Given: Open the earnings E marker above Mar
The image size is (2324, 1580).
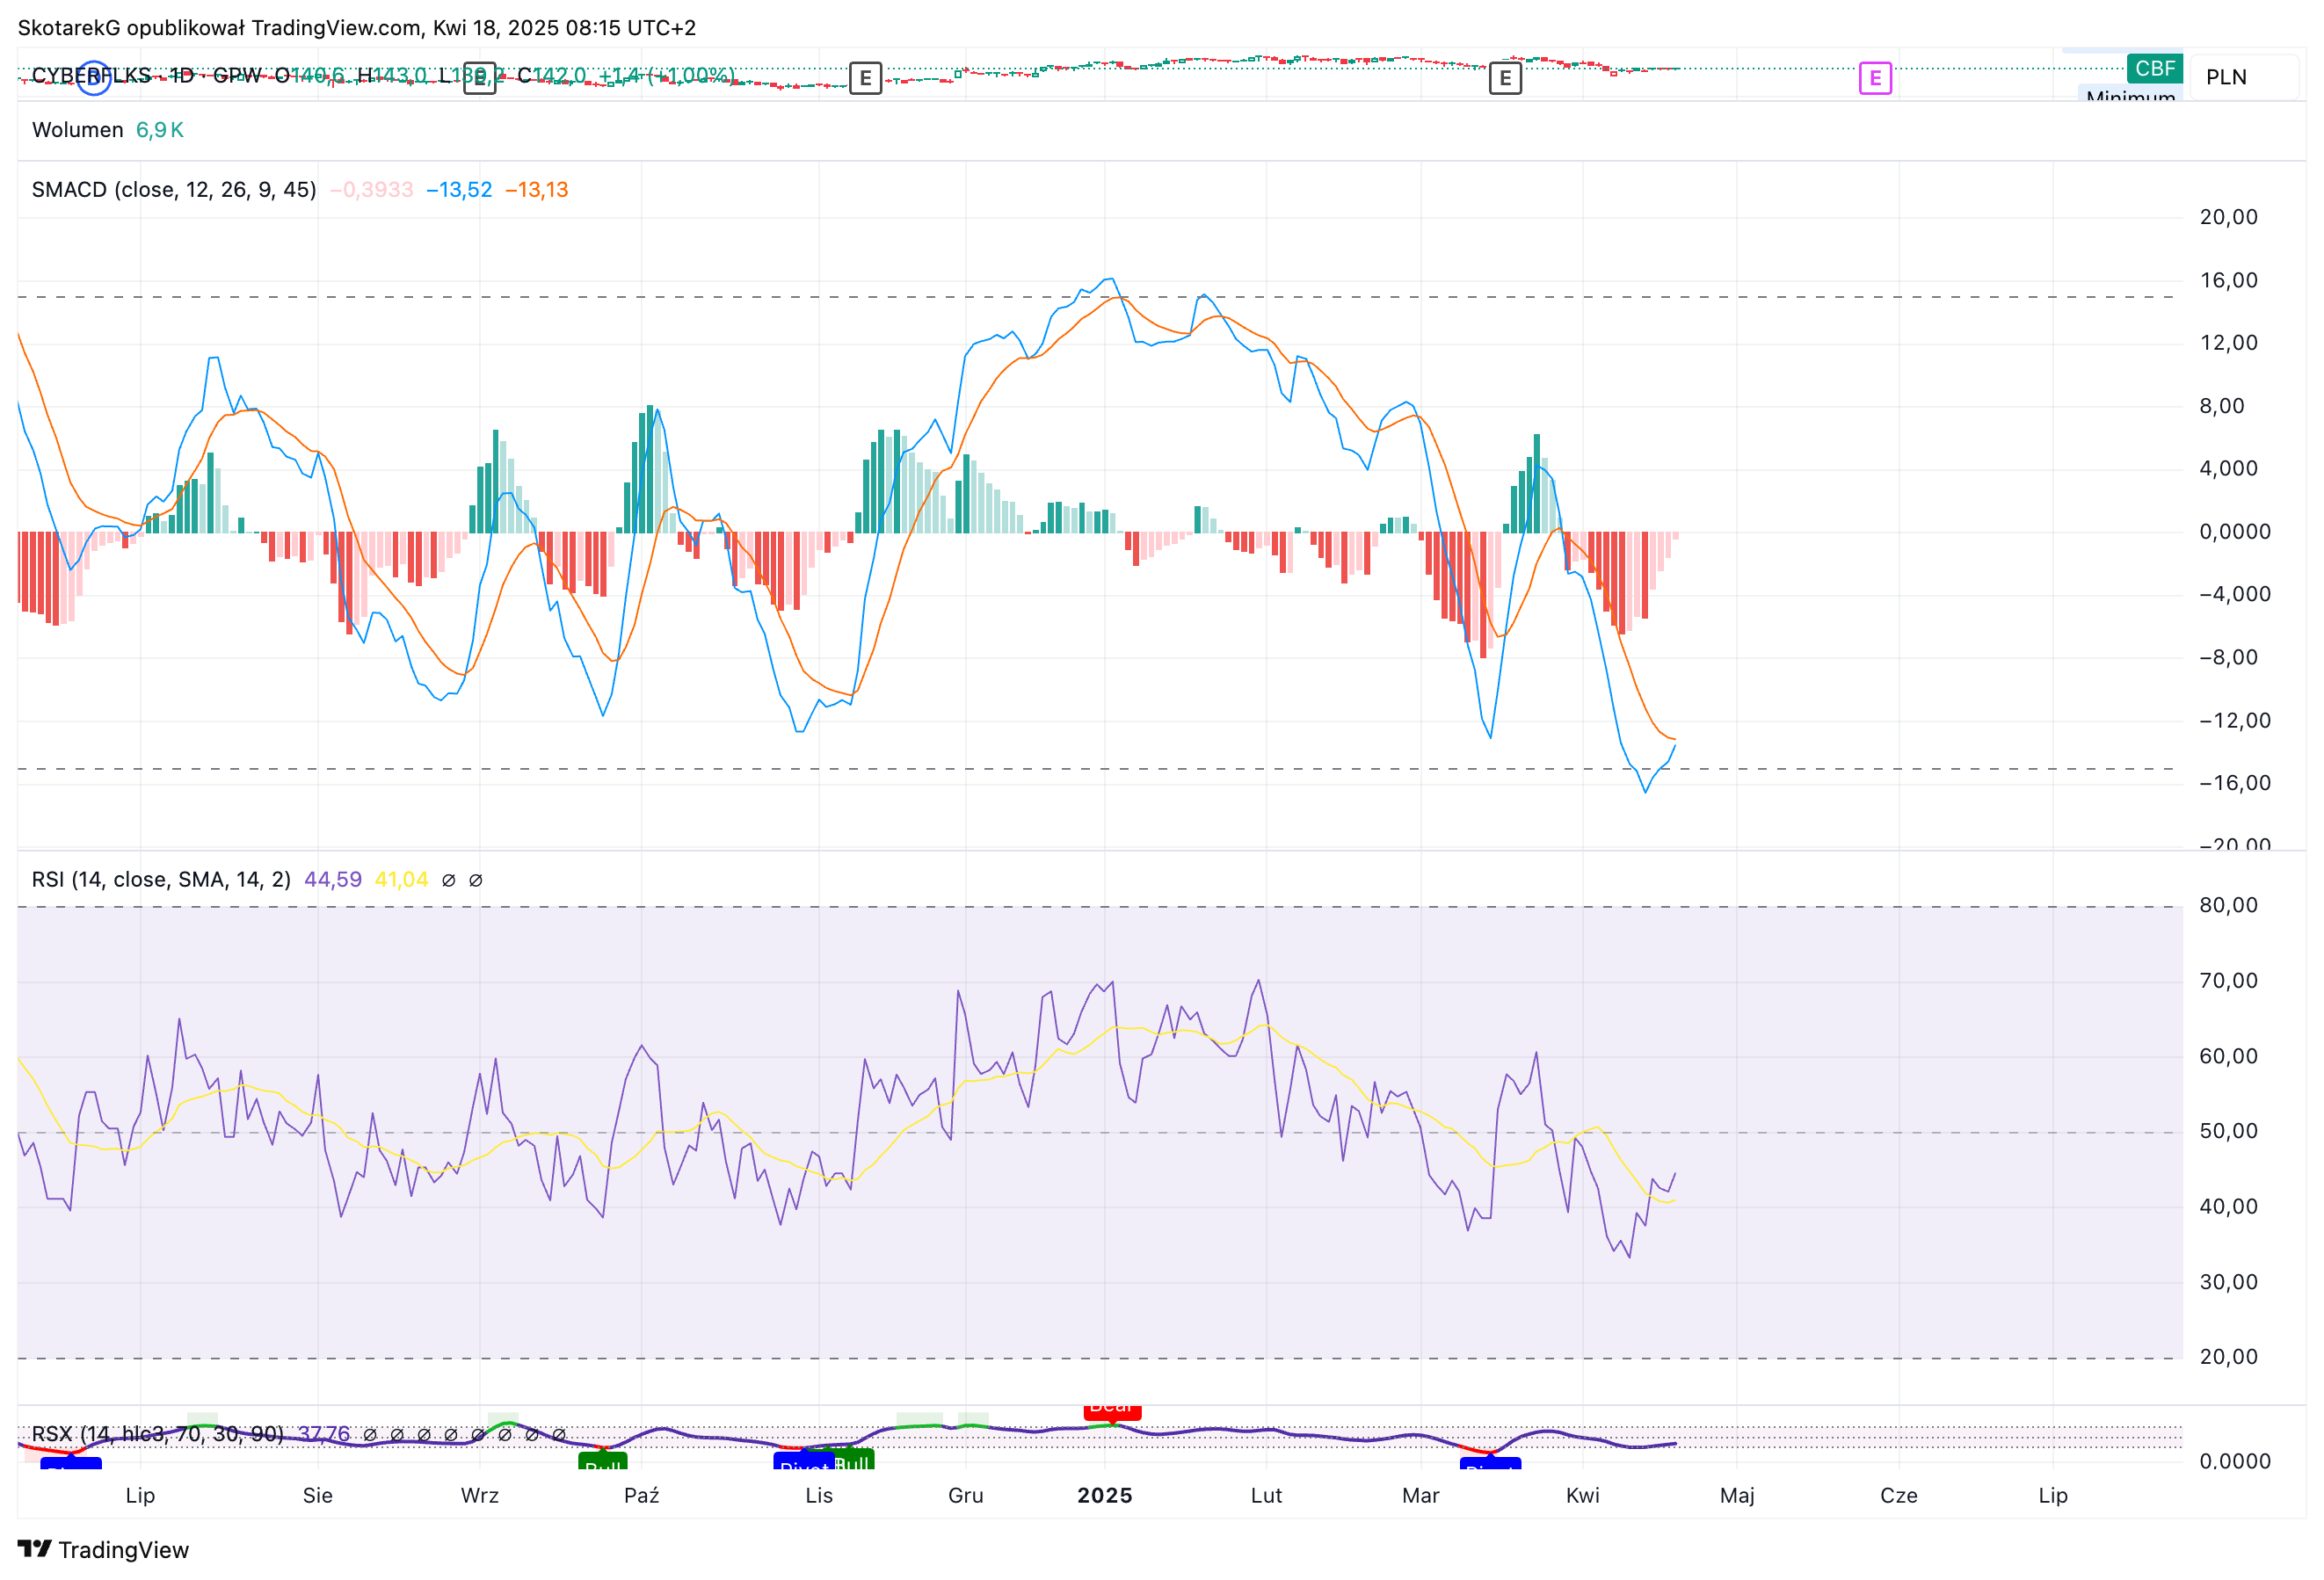Looking at the screenshot, I should 1505,78.
